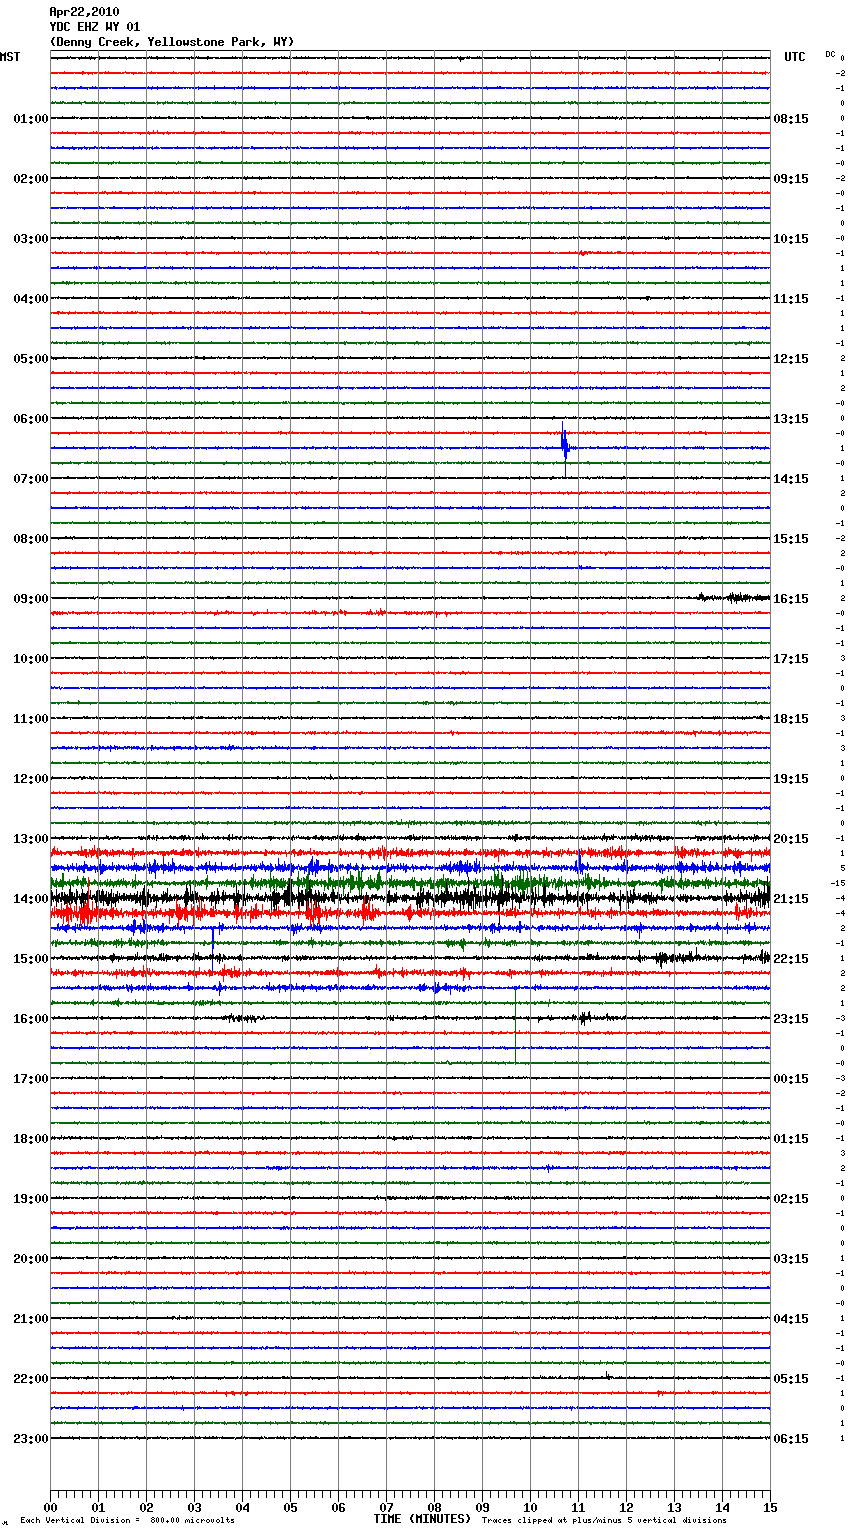Click the Each Vertical Division scale note
Screen dimensions: 850x1534
(x=127, y=1521)
